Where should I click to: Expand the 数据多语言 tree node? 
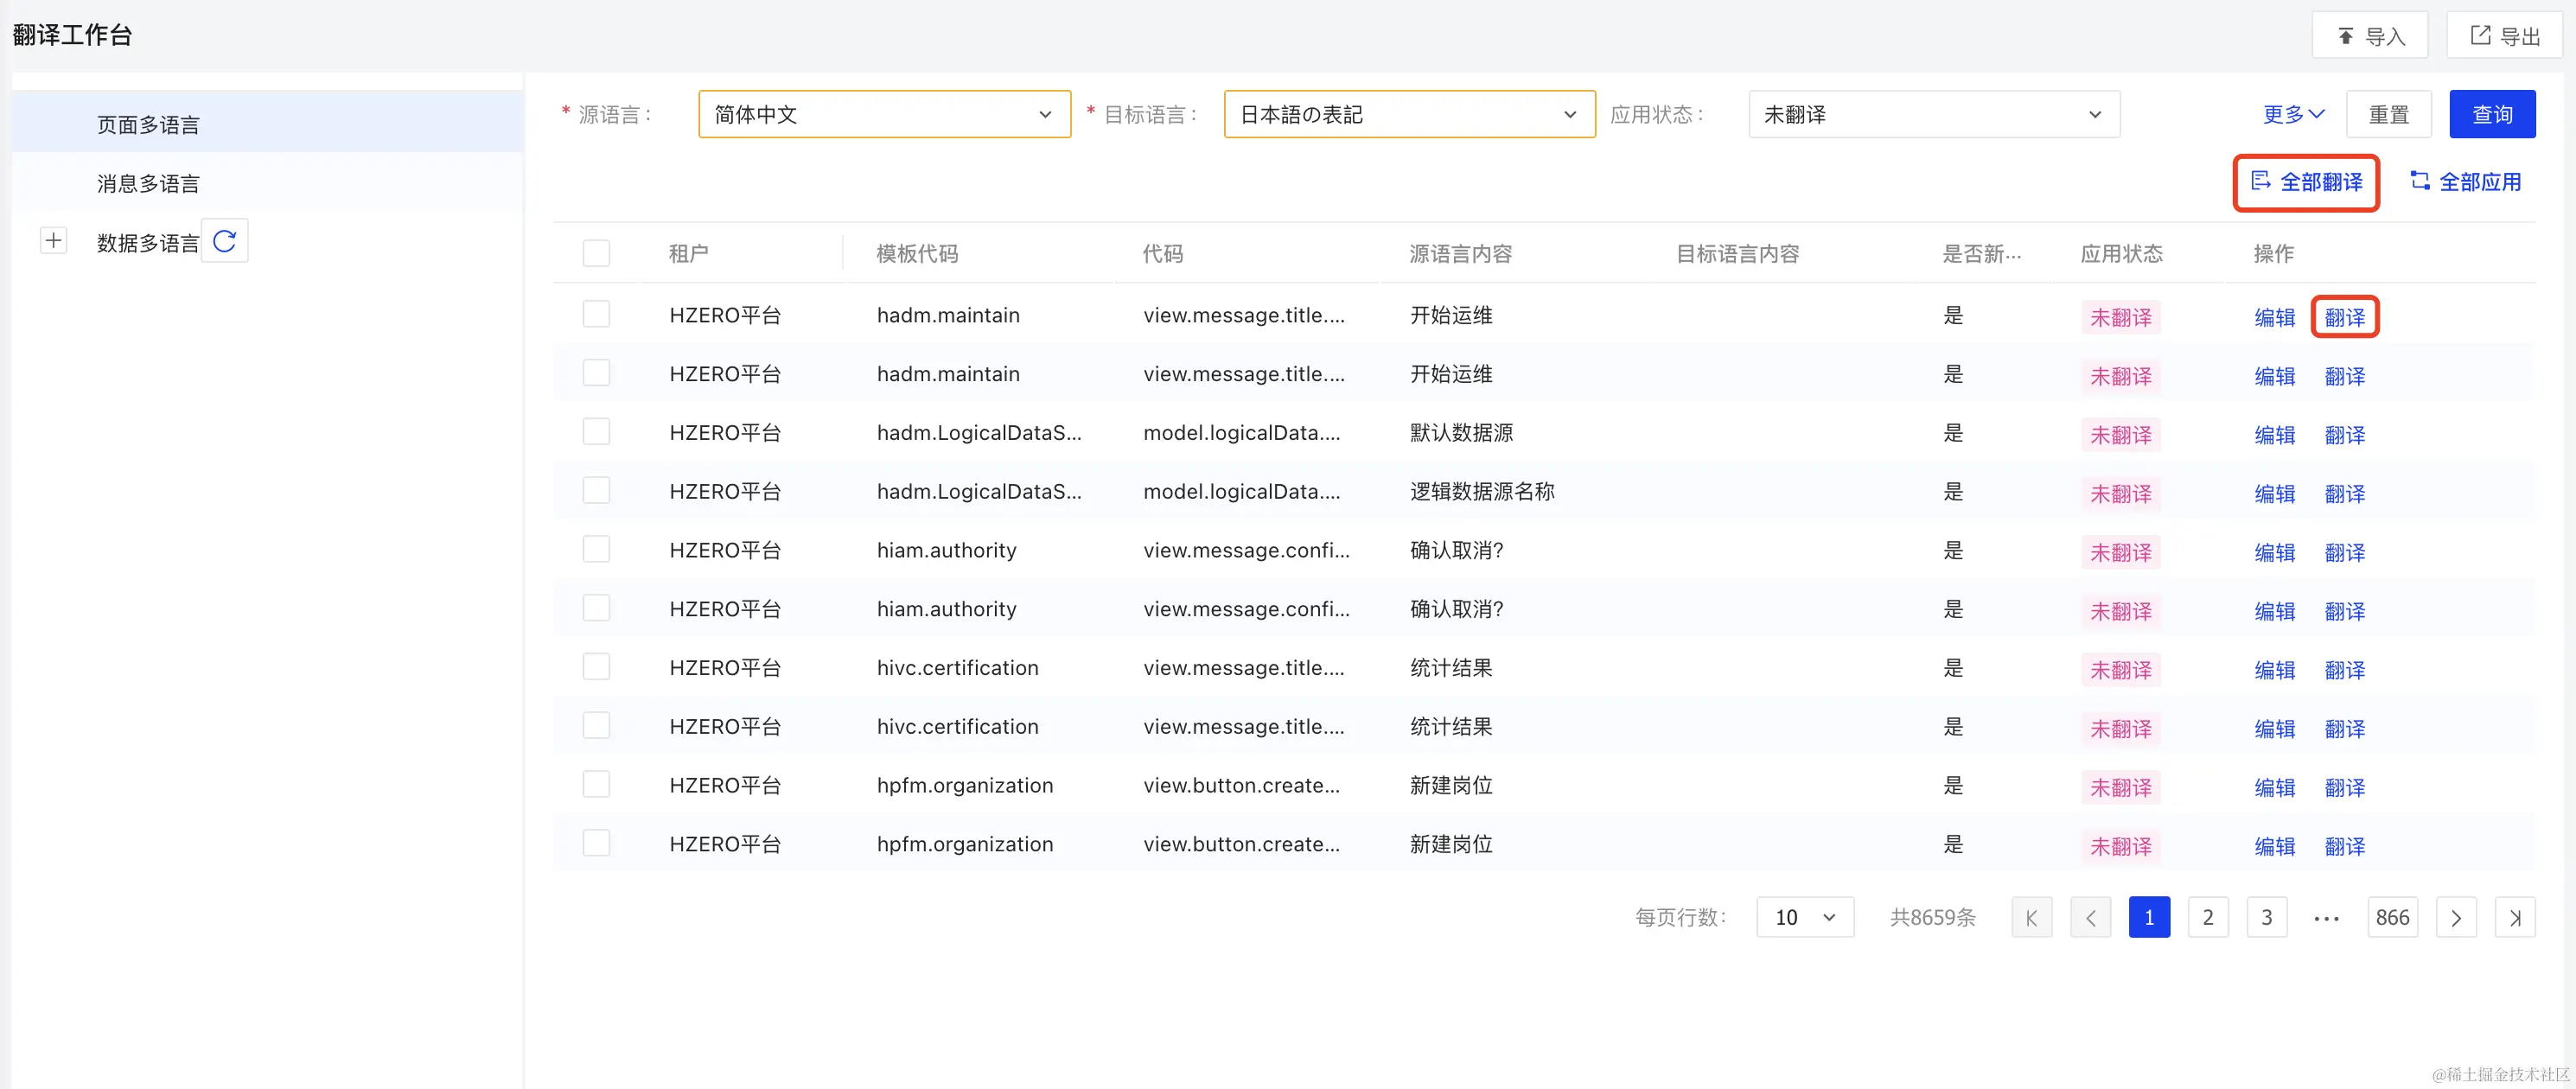54,241
